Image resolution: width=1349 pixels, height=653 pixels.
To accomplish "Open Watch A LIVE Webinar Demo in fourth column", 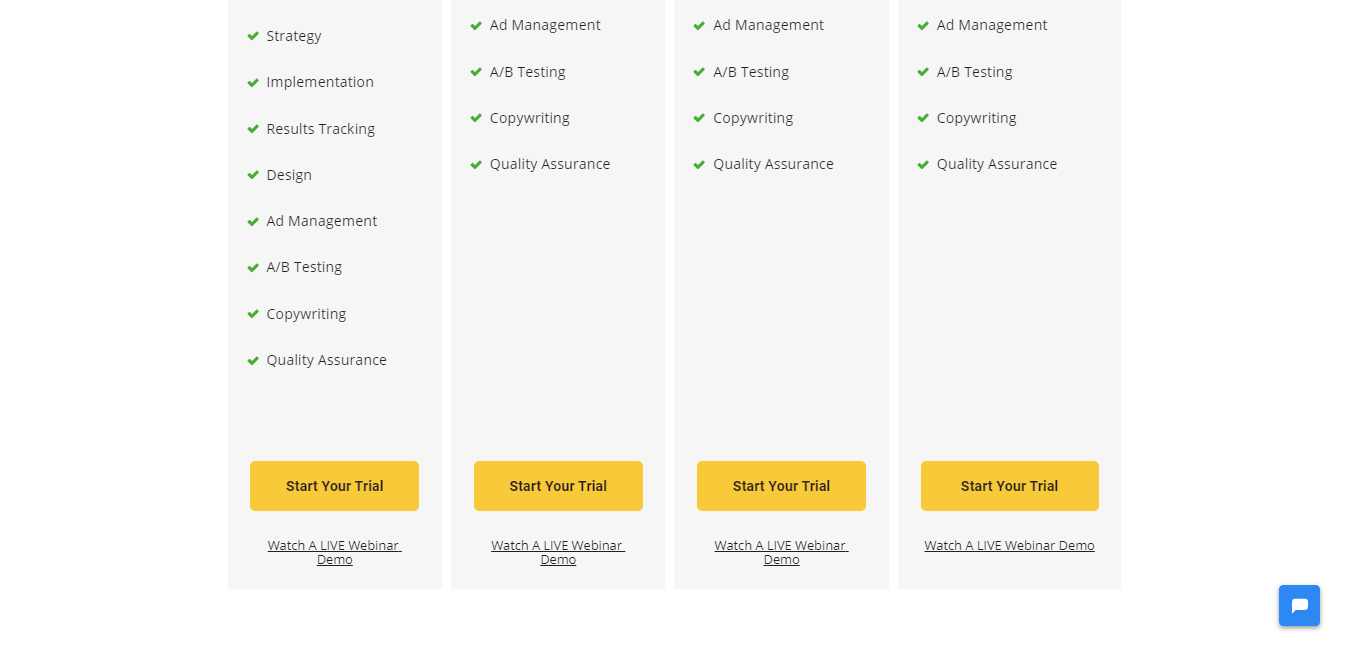I will coord(1009,545).
